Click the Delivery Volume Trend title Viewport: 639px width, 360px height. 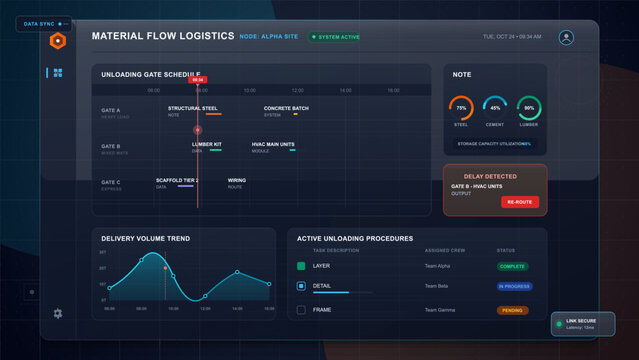[x=145, y=239]
